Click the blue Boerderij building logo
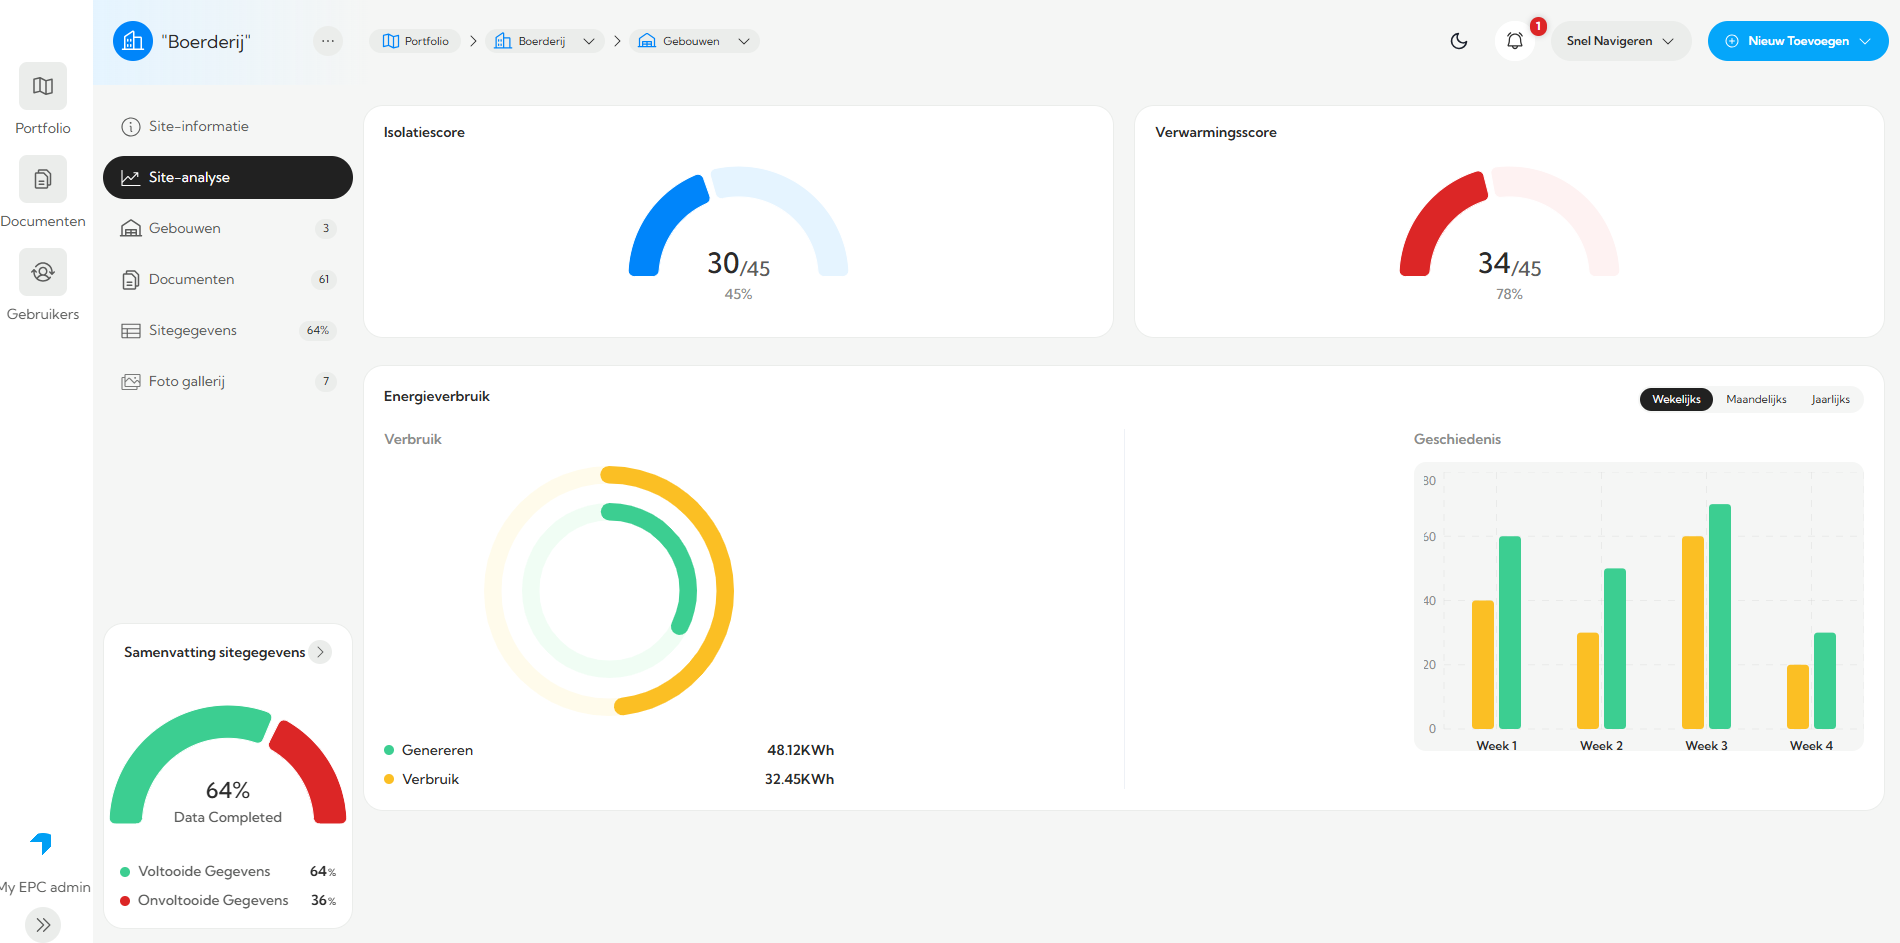1900x943 pixels. (133, 41)
